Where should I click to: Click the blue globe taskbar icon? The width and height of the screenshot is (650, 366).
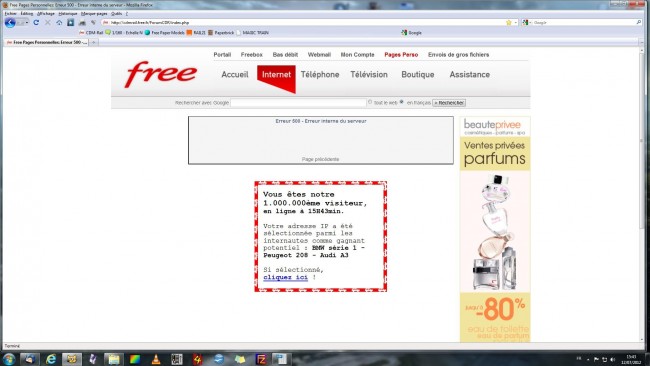click(219, 359)
